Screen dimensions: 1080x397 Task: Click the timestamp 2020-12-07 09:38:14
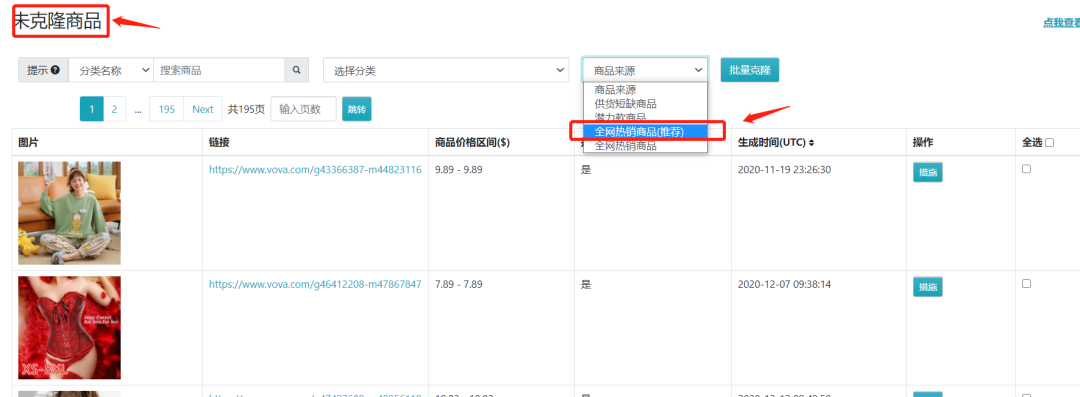coord(785,284)
